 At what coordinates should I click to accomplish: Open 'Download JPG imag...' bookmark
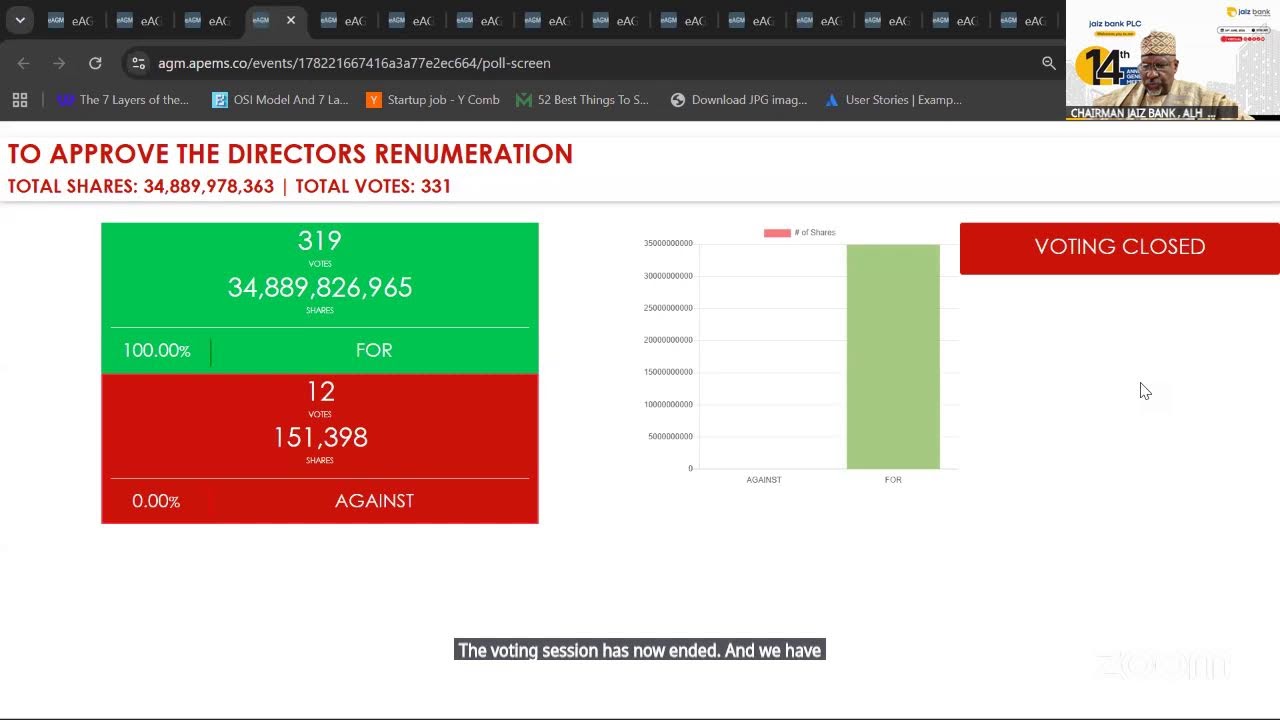pyautogui.click(x=739, y=100)
